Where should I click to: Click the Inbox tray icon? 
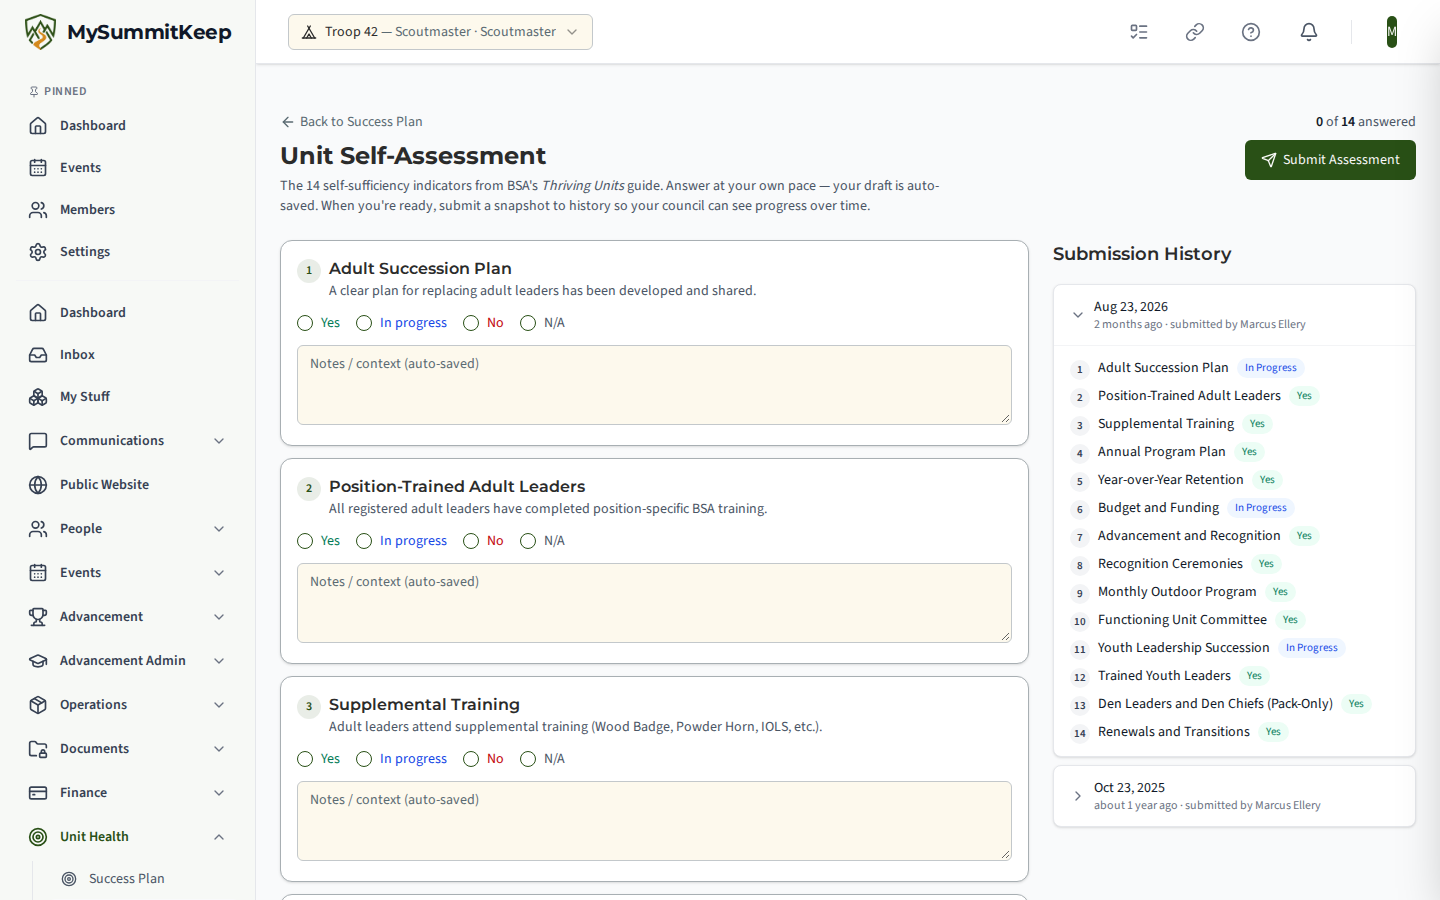(x=38, y=354)
